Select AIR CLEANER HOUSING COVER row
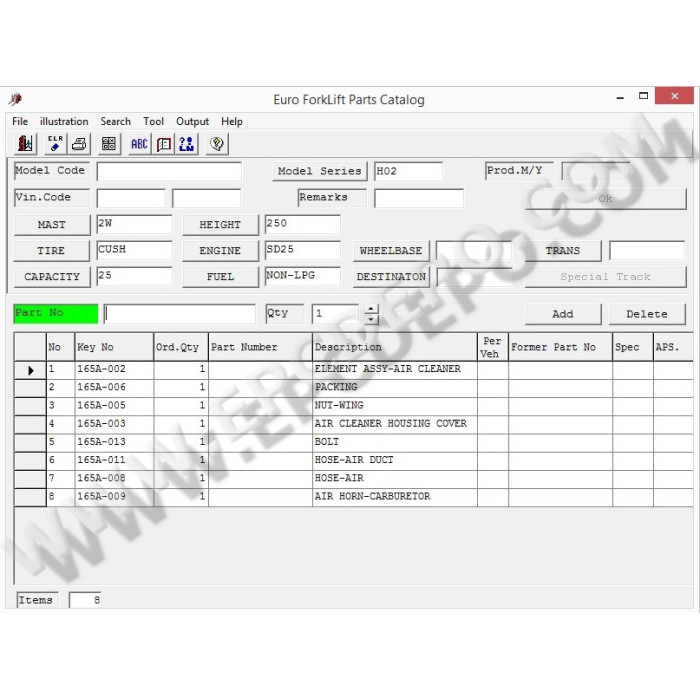700x700 pixels. coord(353,424)
